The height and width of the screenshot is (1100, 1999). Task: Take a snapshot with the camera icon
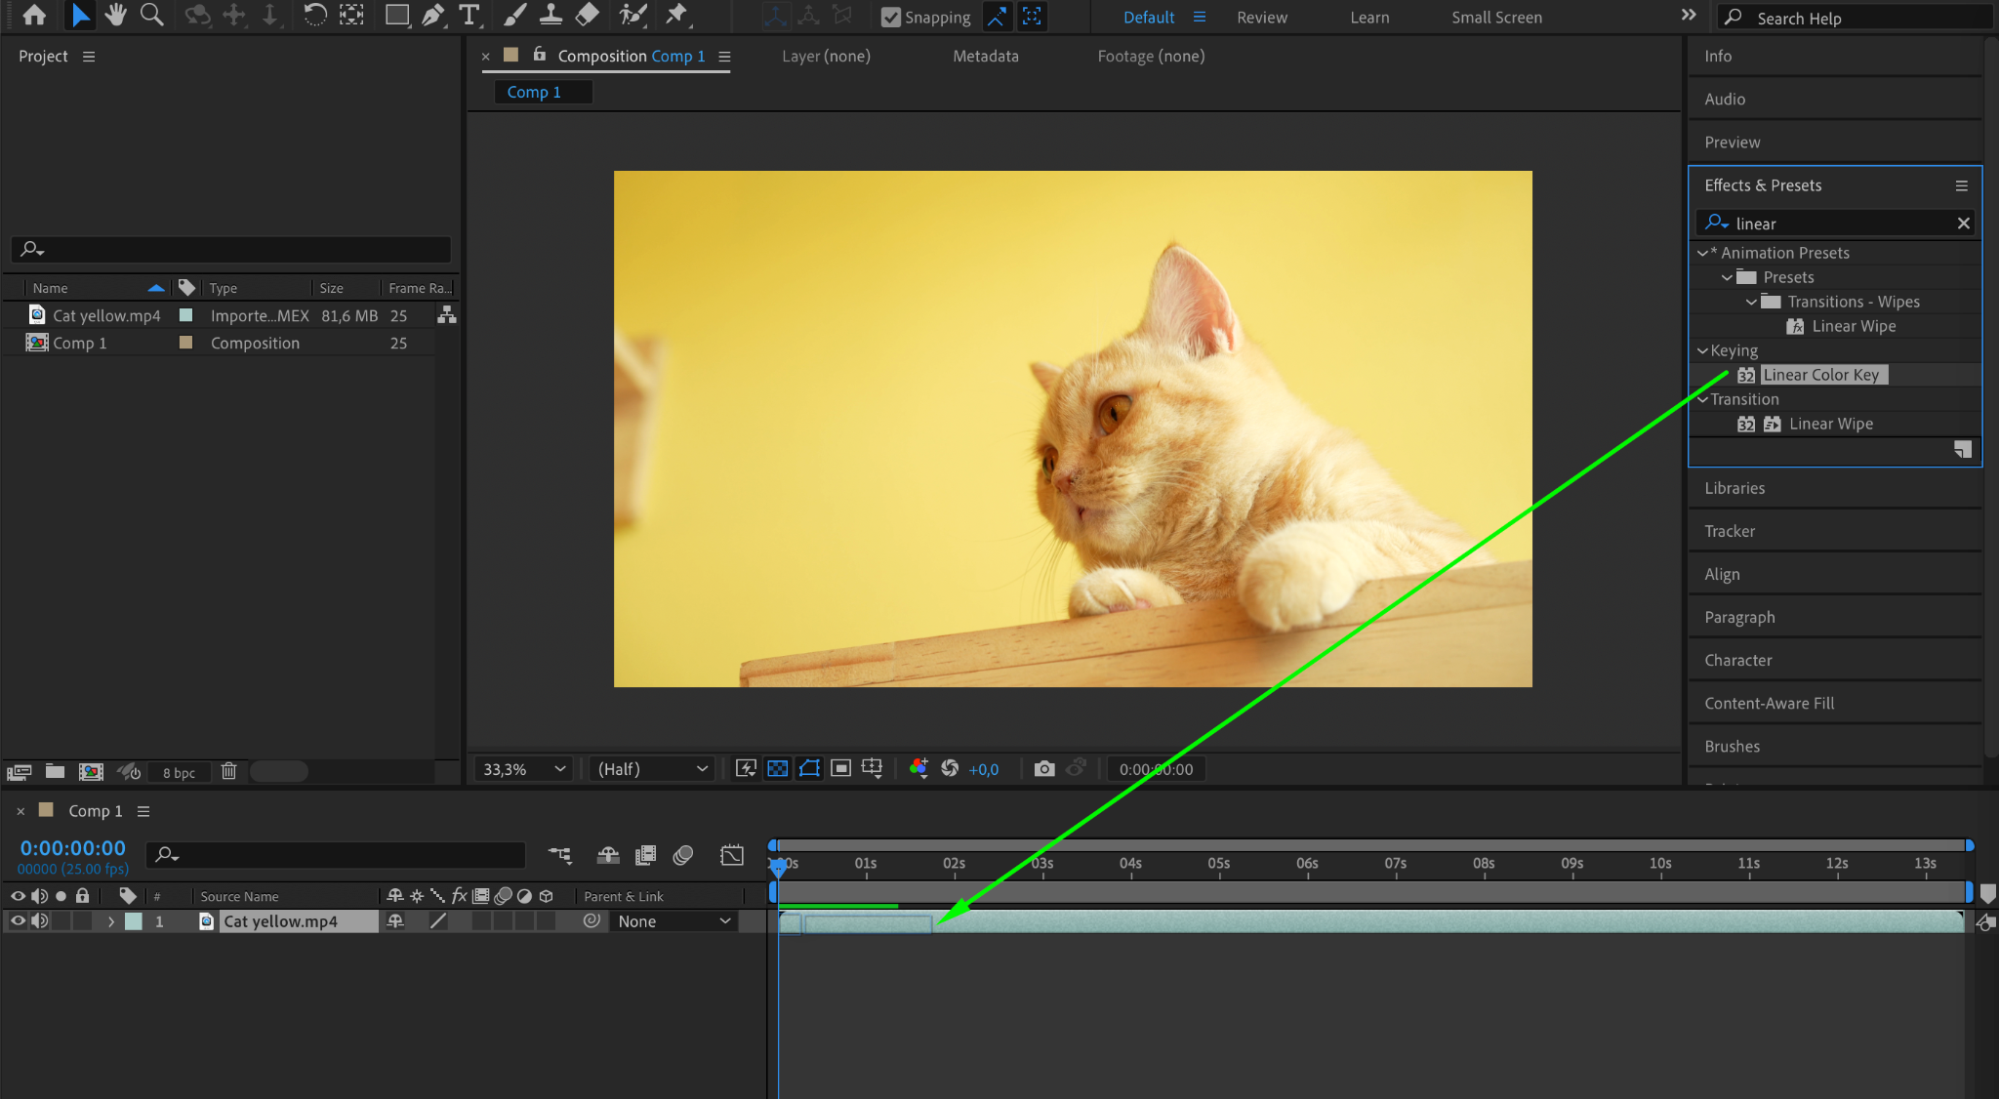pos(1044,768)
